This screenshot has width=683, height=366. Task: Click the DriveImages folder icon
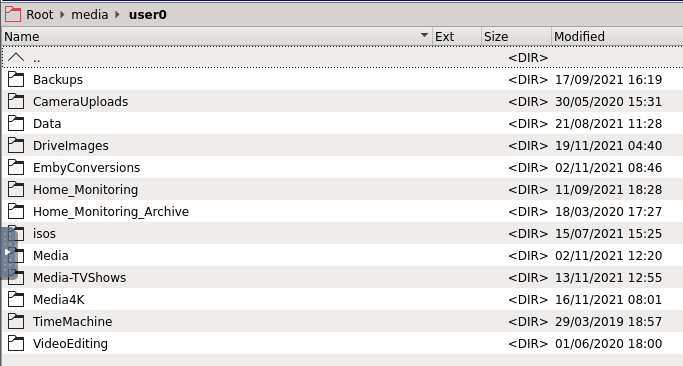click(16, 146)
